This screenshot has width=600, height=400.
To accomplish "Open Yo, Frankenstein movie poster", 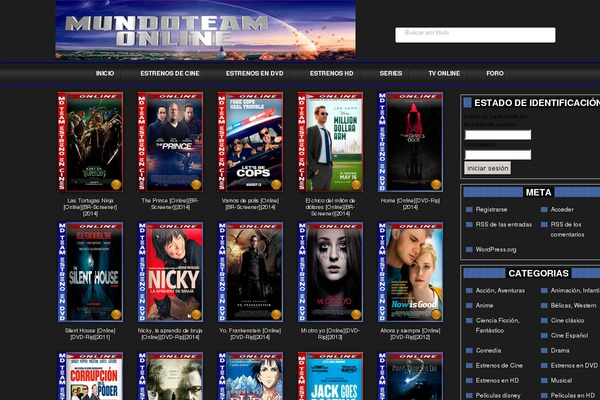I will tap(250, 272).
